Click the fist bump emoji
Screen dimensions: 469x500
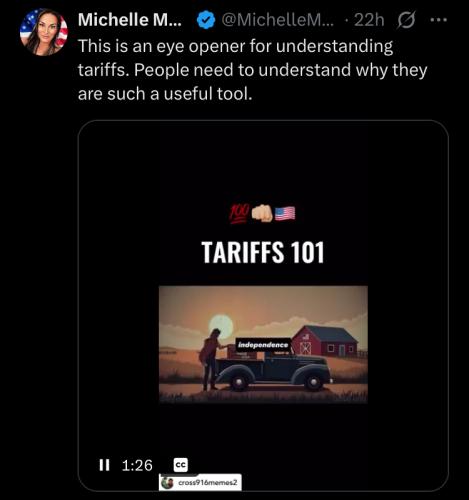262,214
